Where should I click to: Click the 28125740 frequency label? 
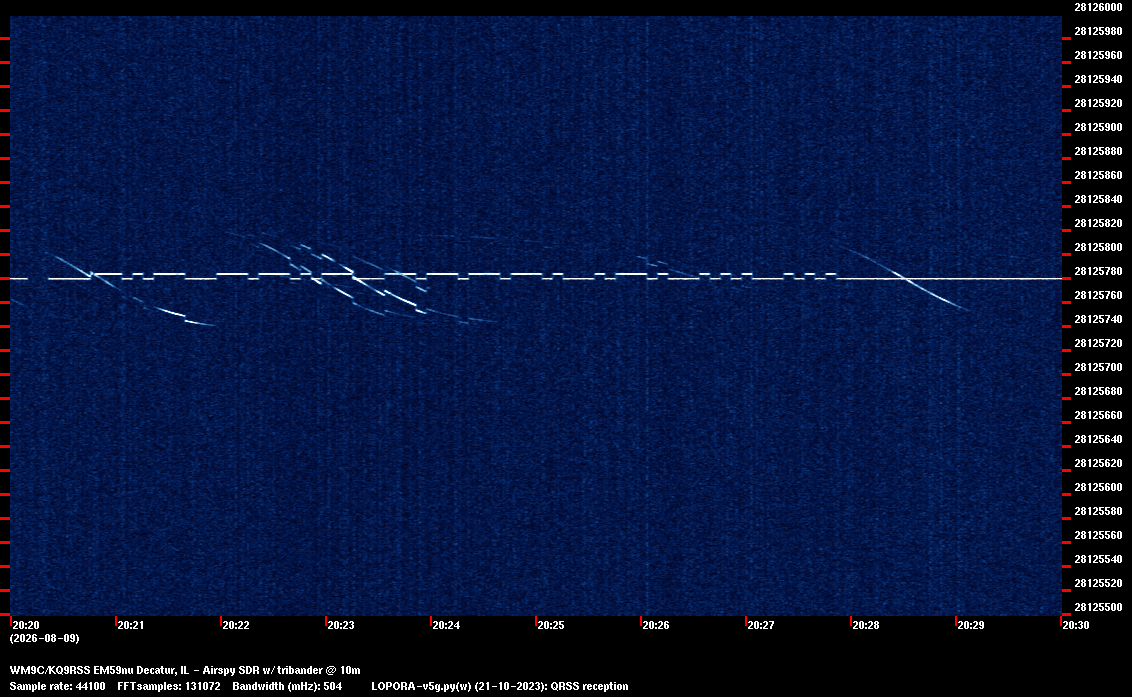pos(1098,319)
